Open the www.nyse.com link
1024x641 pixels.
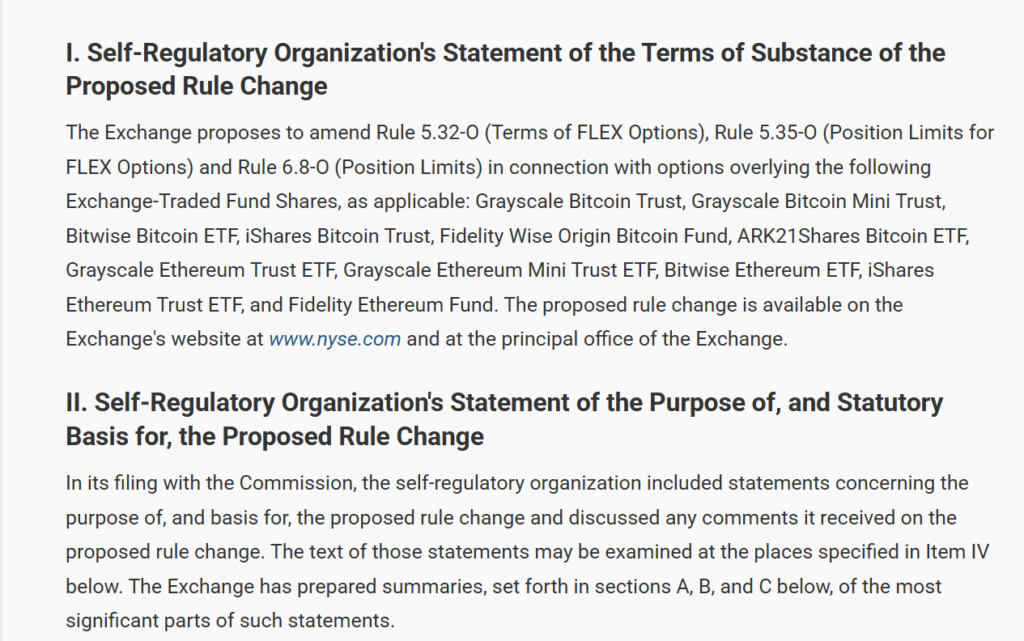pos(334,339)
